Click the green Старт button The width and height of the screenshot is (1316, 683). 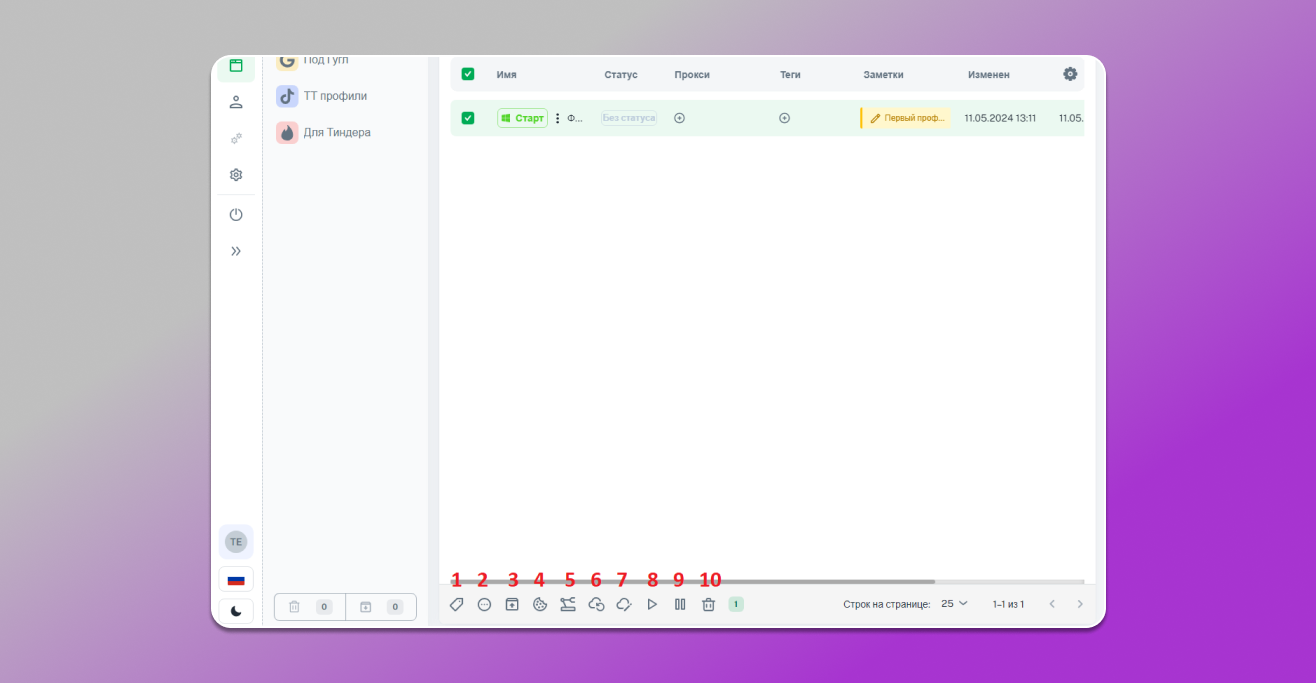522,118
